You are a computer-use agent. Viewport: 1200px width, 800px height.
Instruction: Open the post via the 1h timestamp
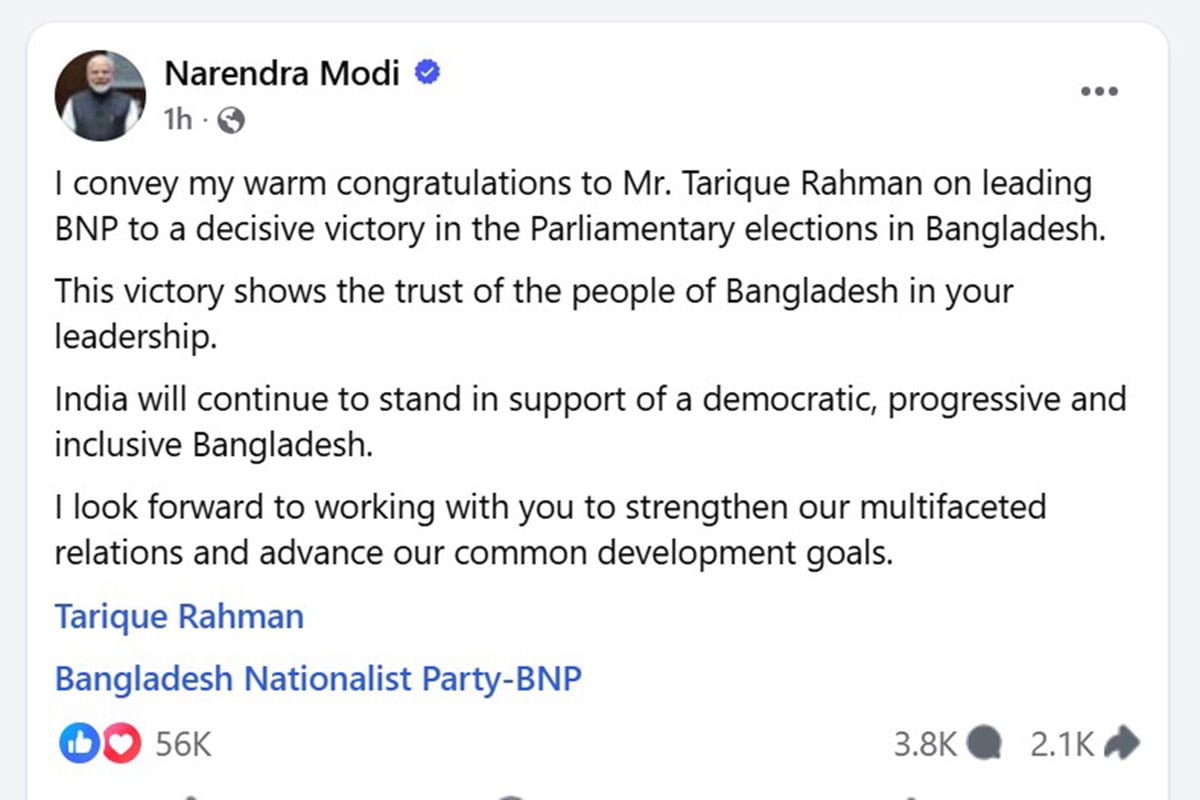coord(176,119)
